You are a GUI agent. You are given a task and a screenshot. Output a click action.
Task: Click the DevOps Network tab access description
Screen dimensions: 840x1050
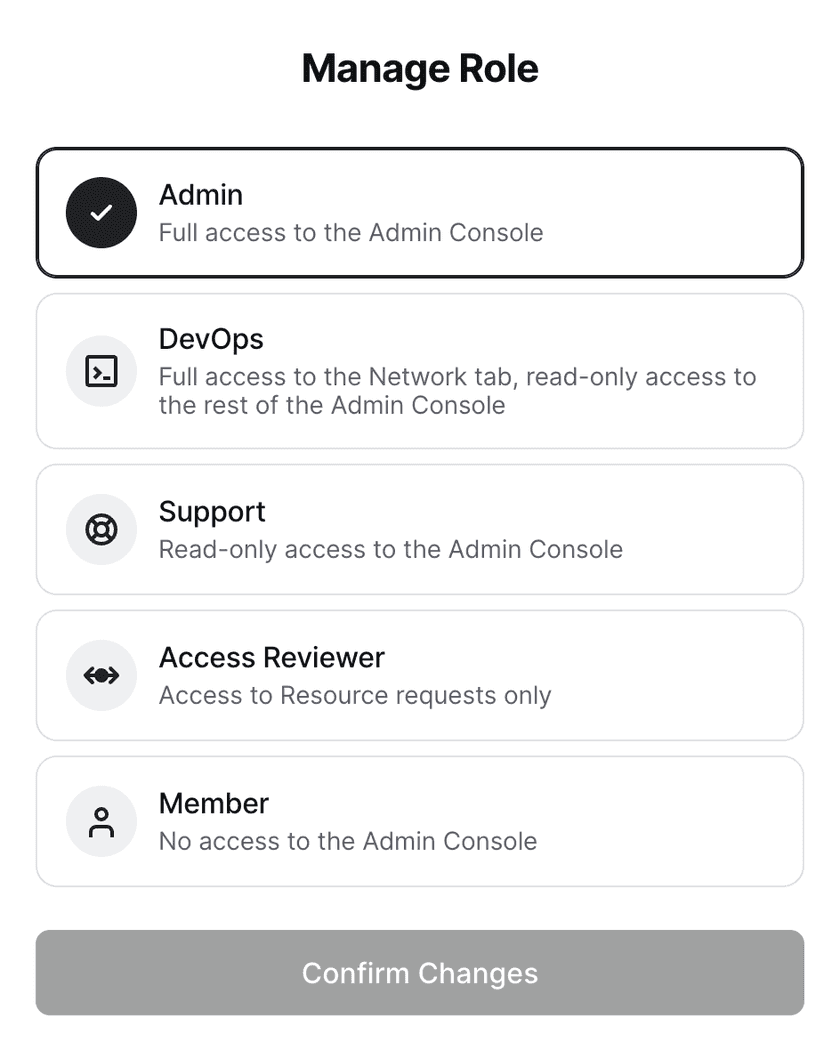457,391
